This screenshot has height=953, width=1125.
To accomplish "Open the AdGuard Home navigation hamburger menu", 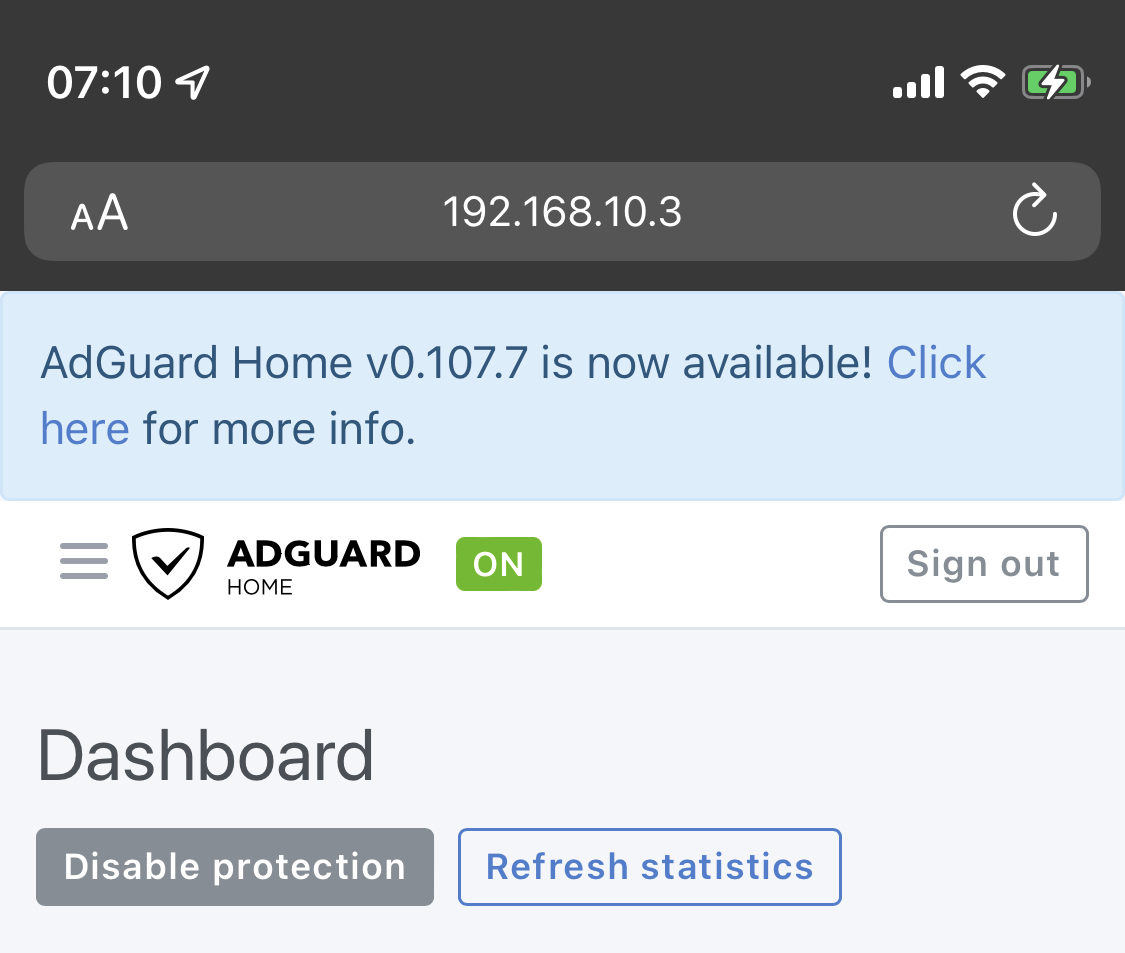I will (x=84, y=563).
